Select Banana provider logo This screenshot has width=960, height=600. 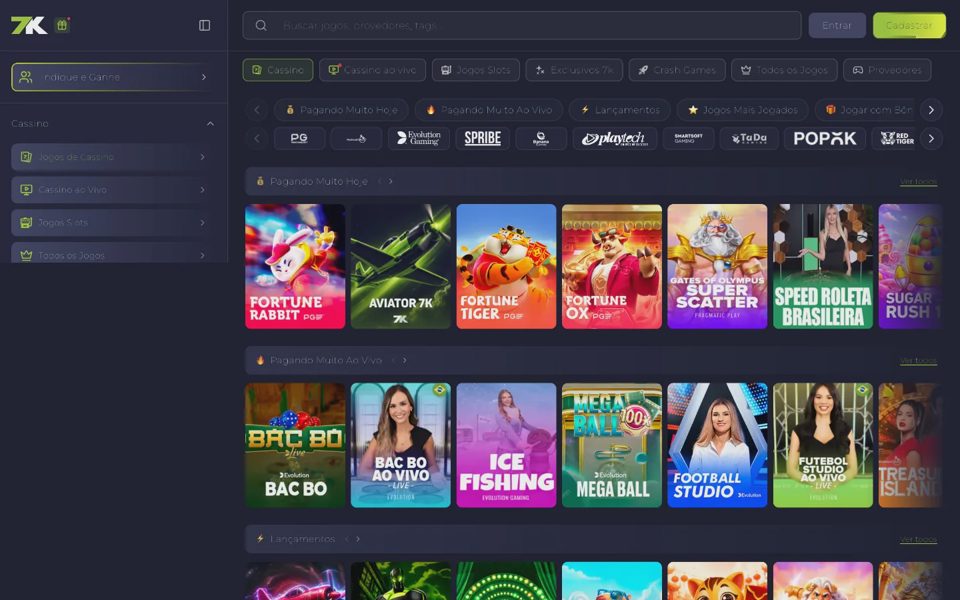click(541, 138)
